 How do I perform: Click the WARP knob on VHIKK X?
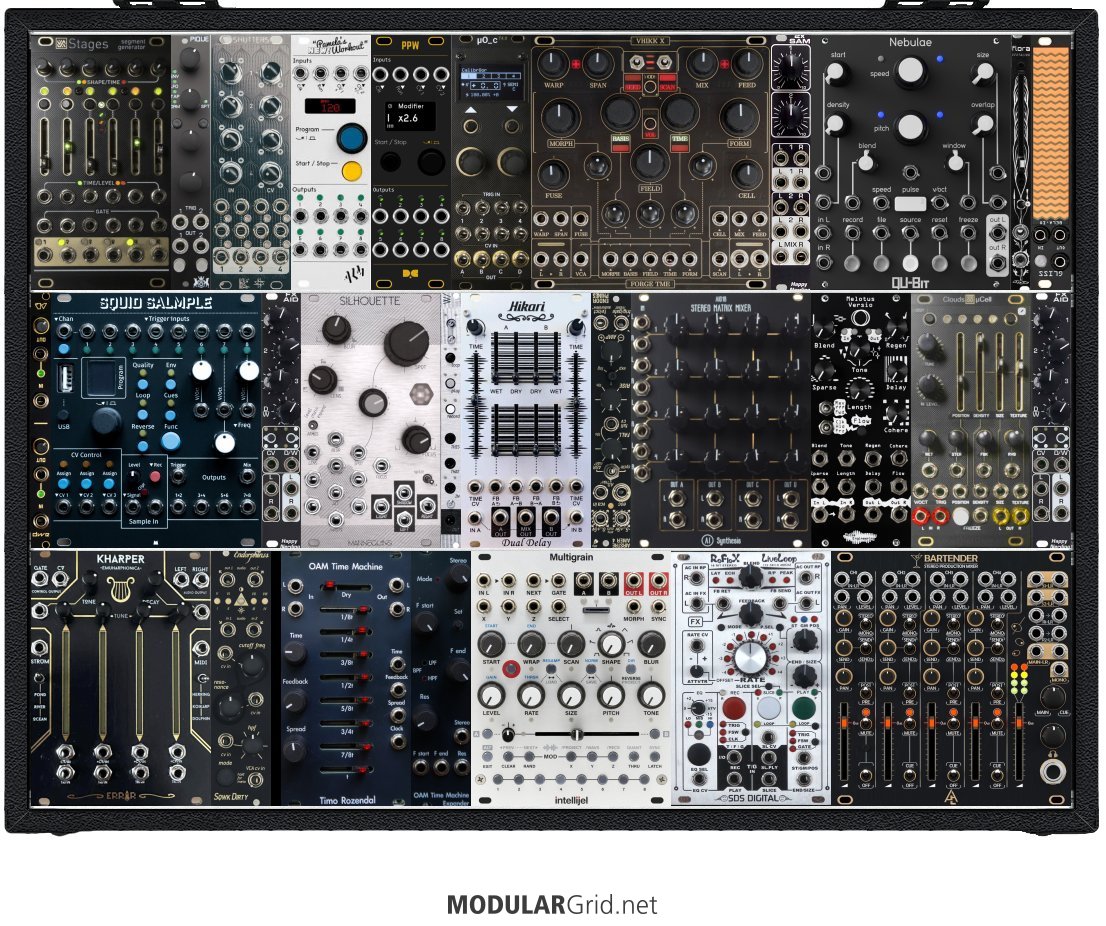pyautogui.click(x=552, y=64)
